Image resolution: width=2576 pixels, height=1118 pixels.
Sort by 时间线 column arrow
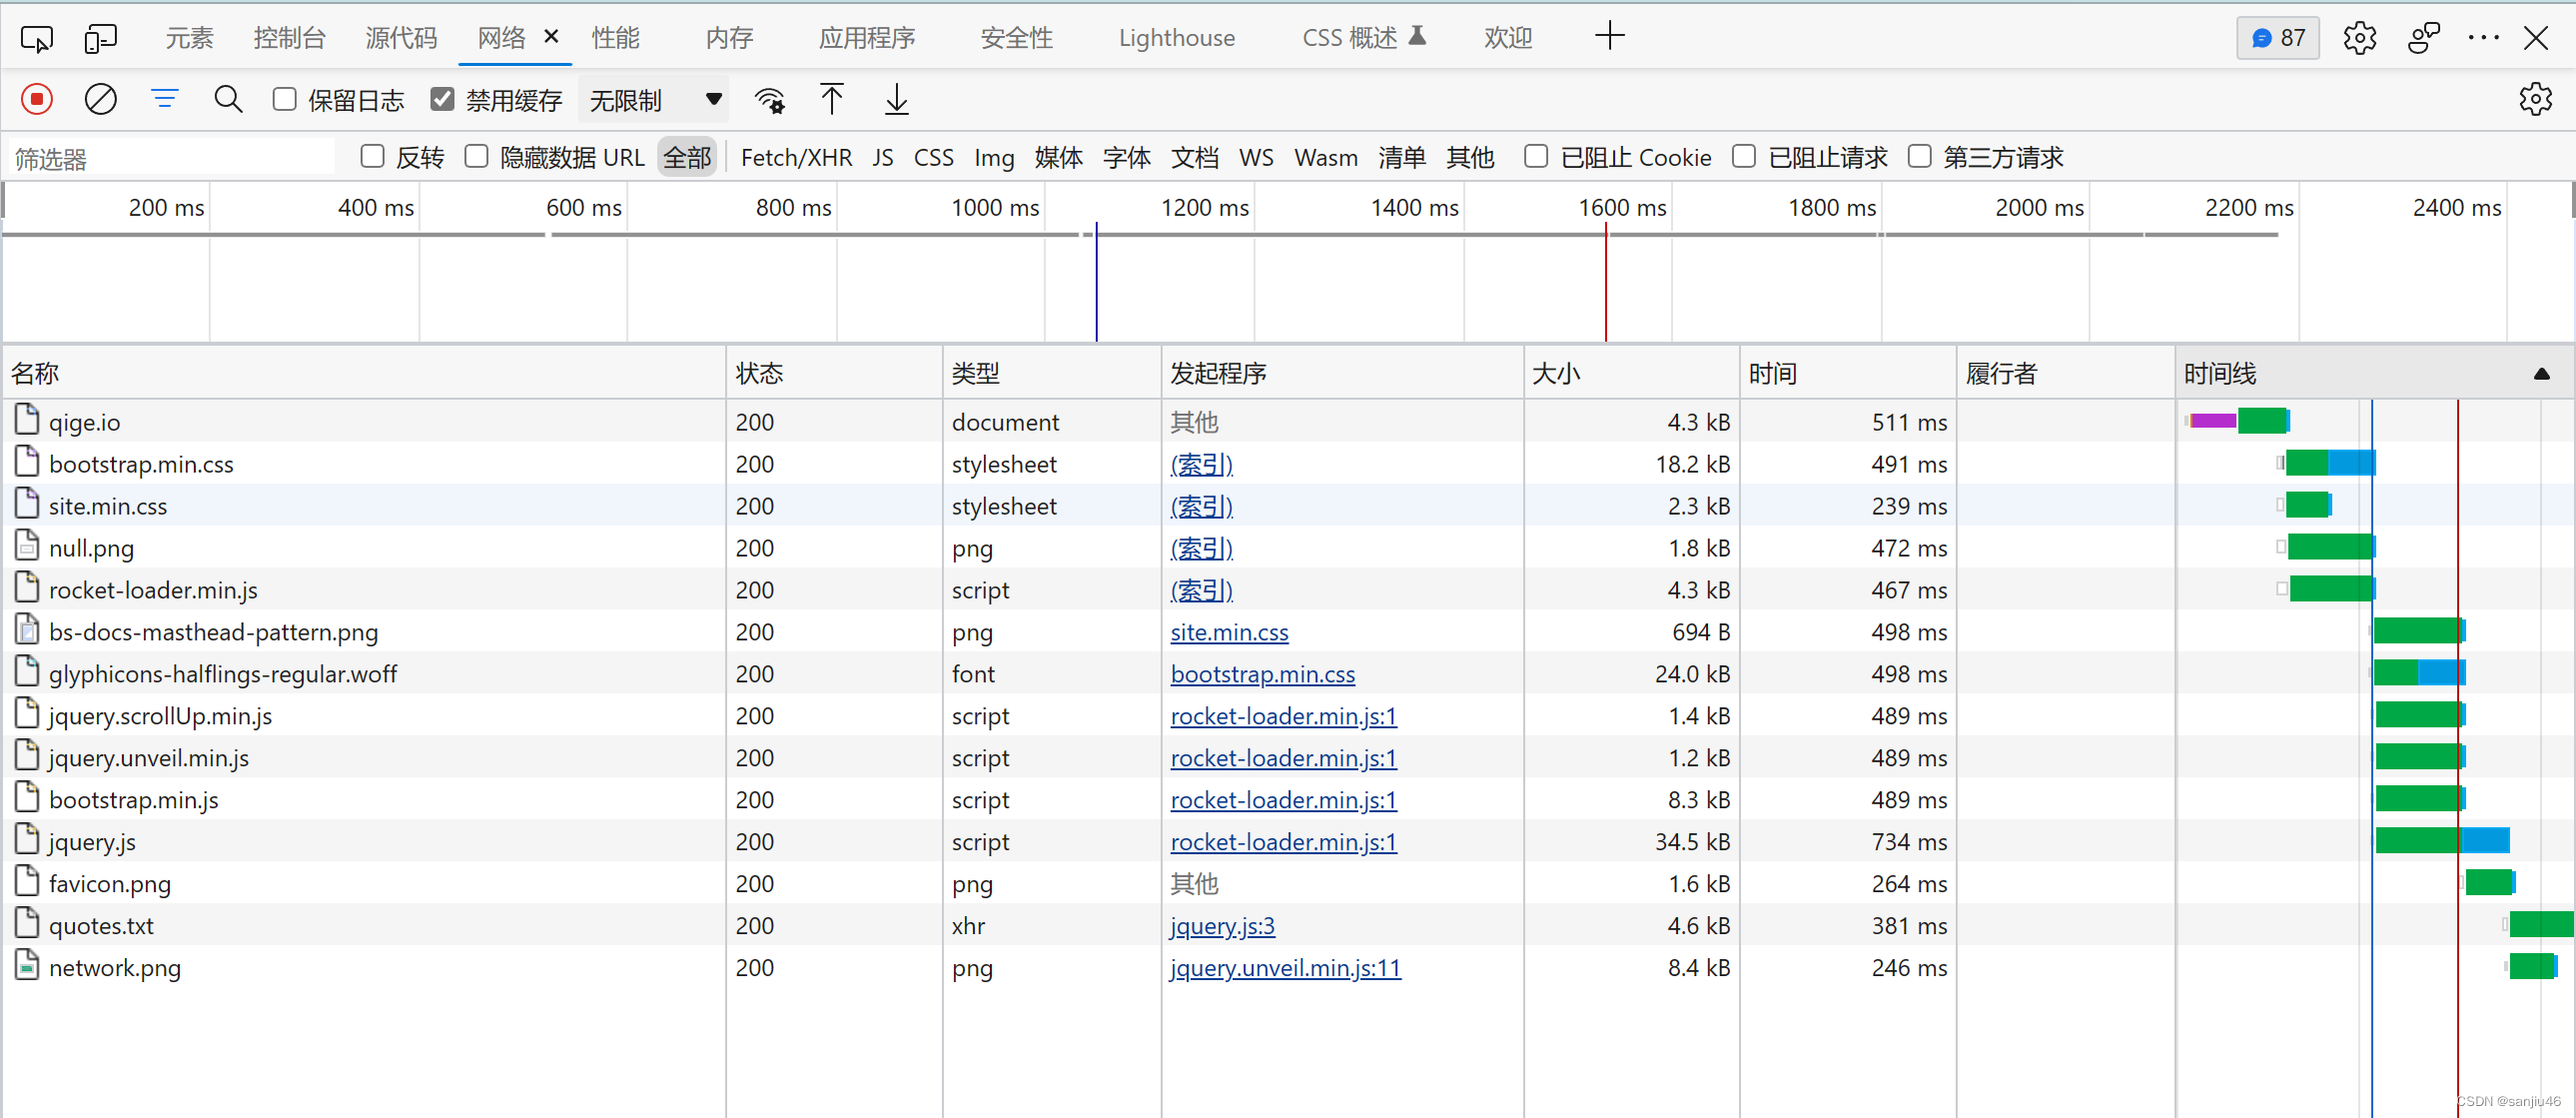2541,374
